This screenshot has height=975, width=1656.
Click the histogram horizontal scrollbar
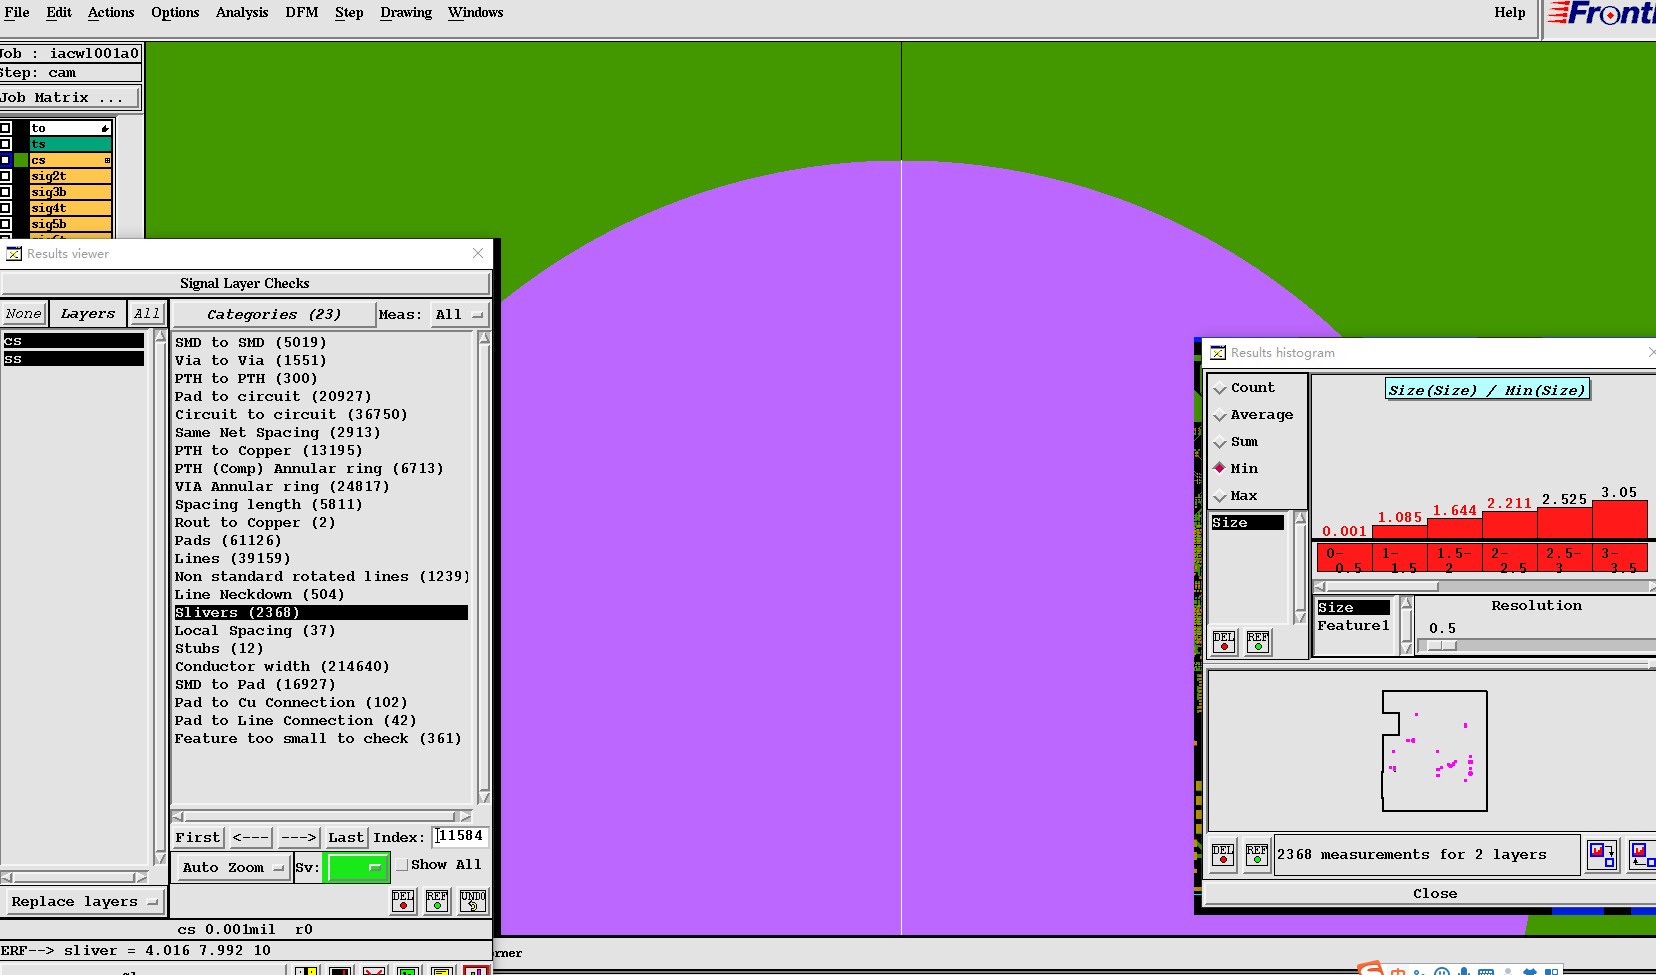tap(1485, 587)
